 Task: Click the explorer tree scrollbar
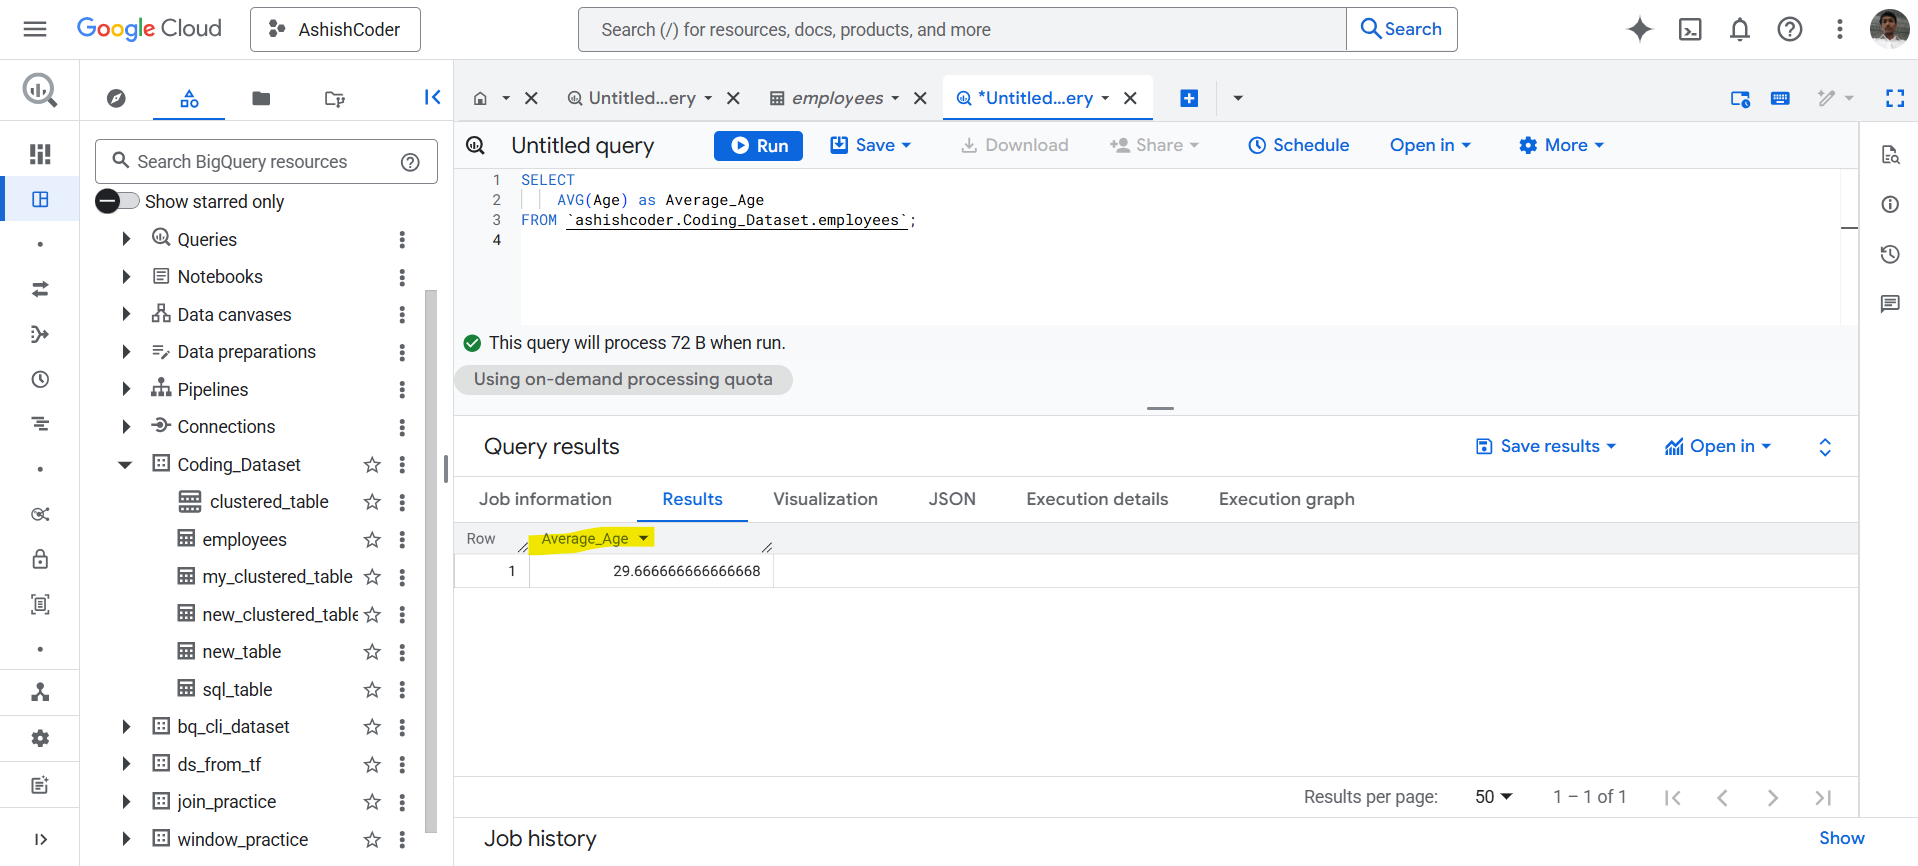pos(431,560)
